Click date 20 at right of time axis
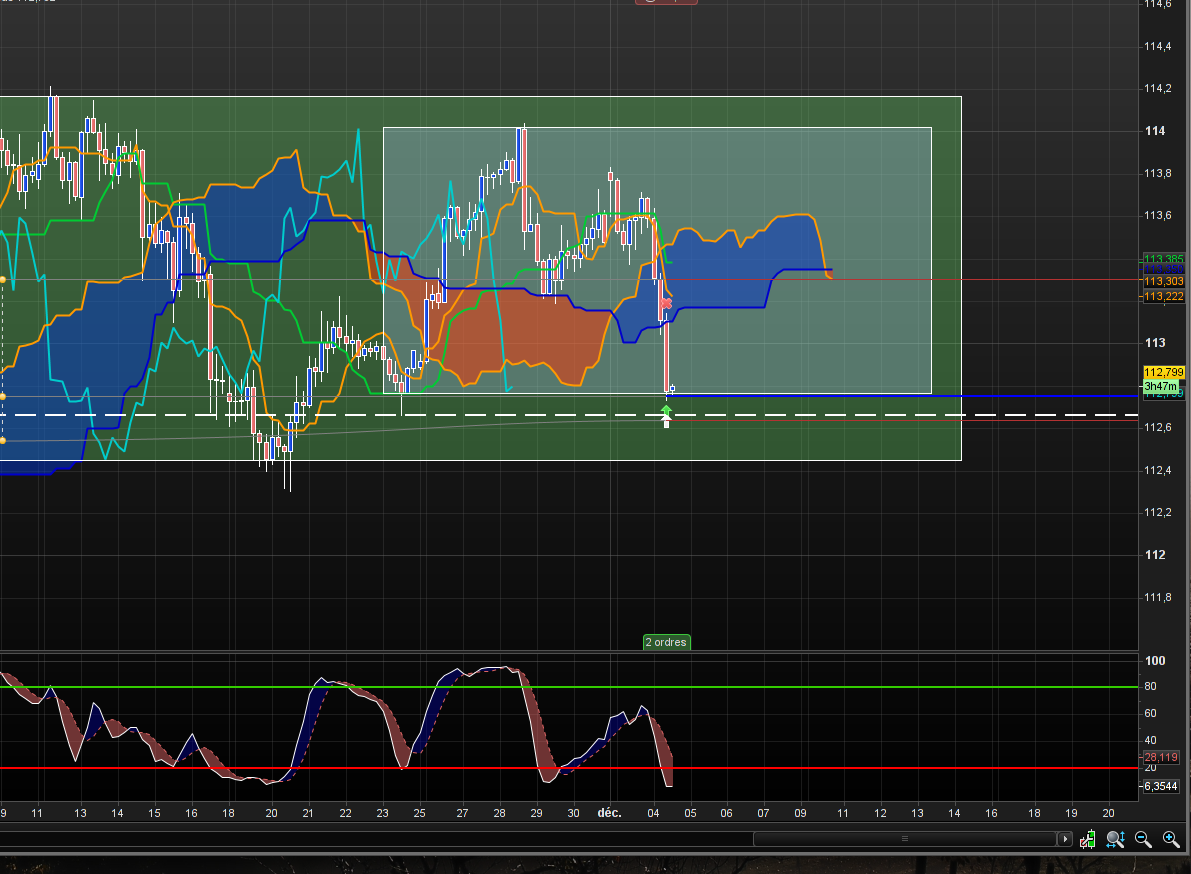The width and height of the screenshot is (1191, 874). [x=1108, y=812]
